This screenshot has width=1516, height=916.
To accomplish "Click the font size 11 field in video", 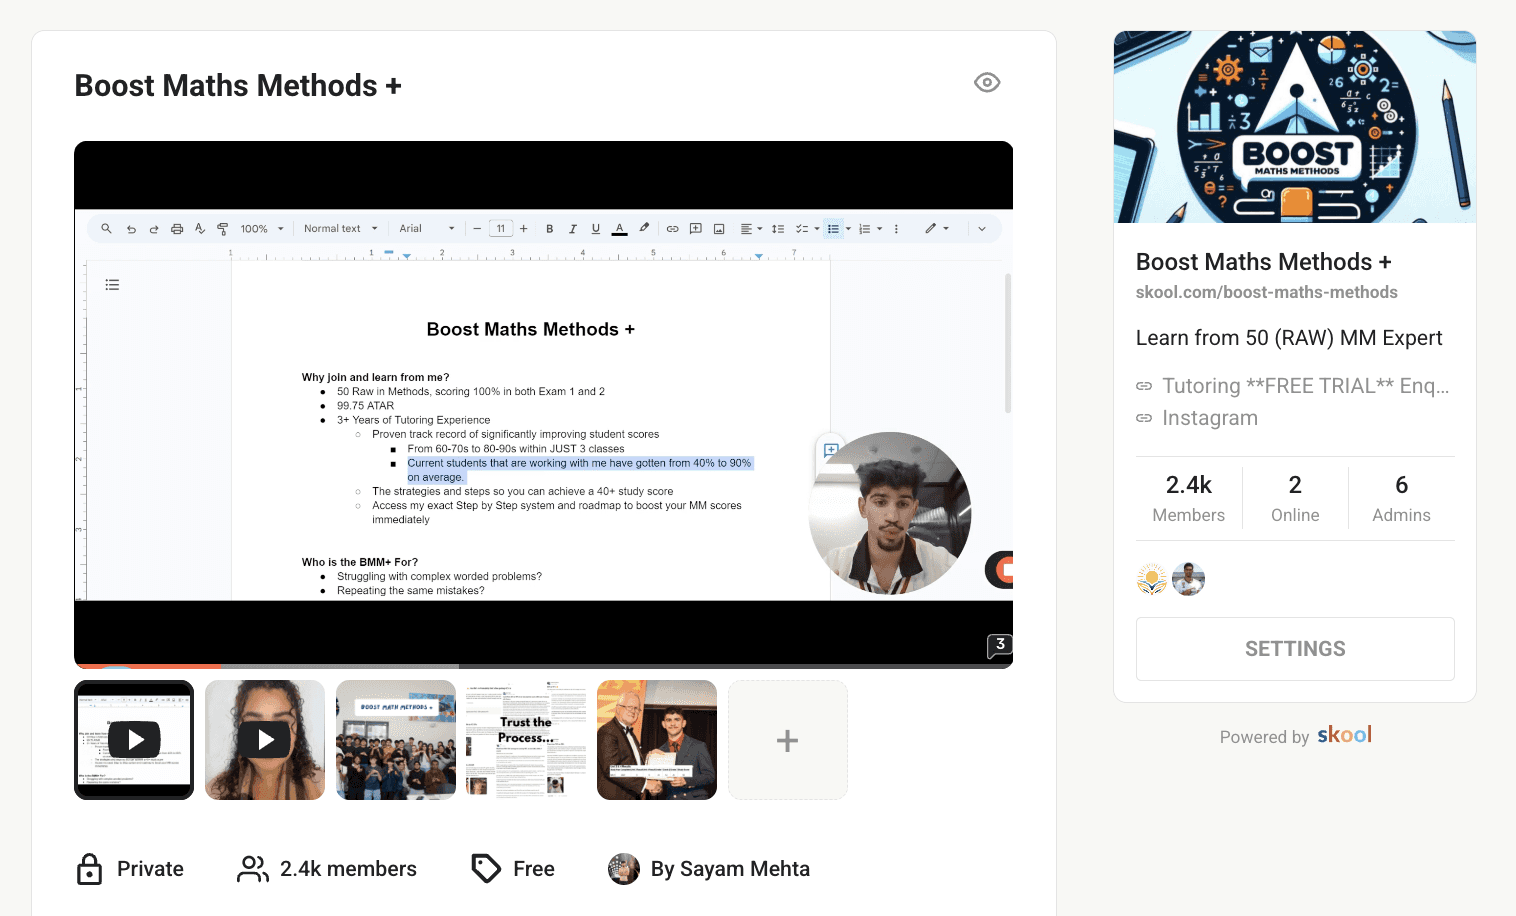I will point(501,229).
